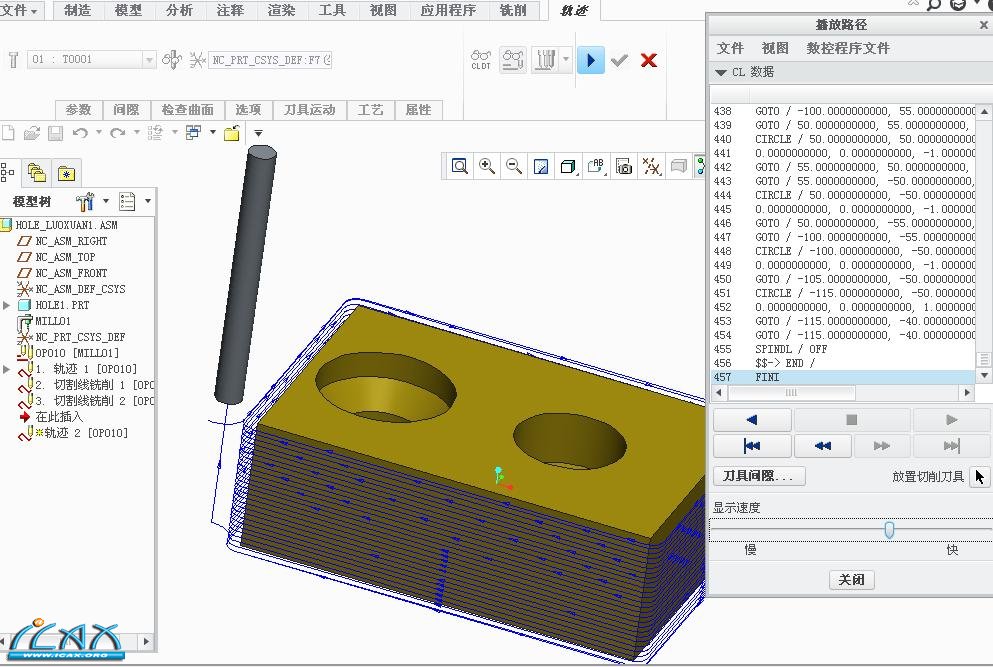
Task: Click the red X cancel icon
Action: [649, 60]
